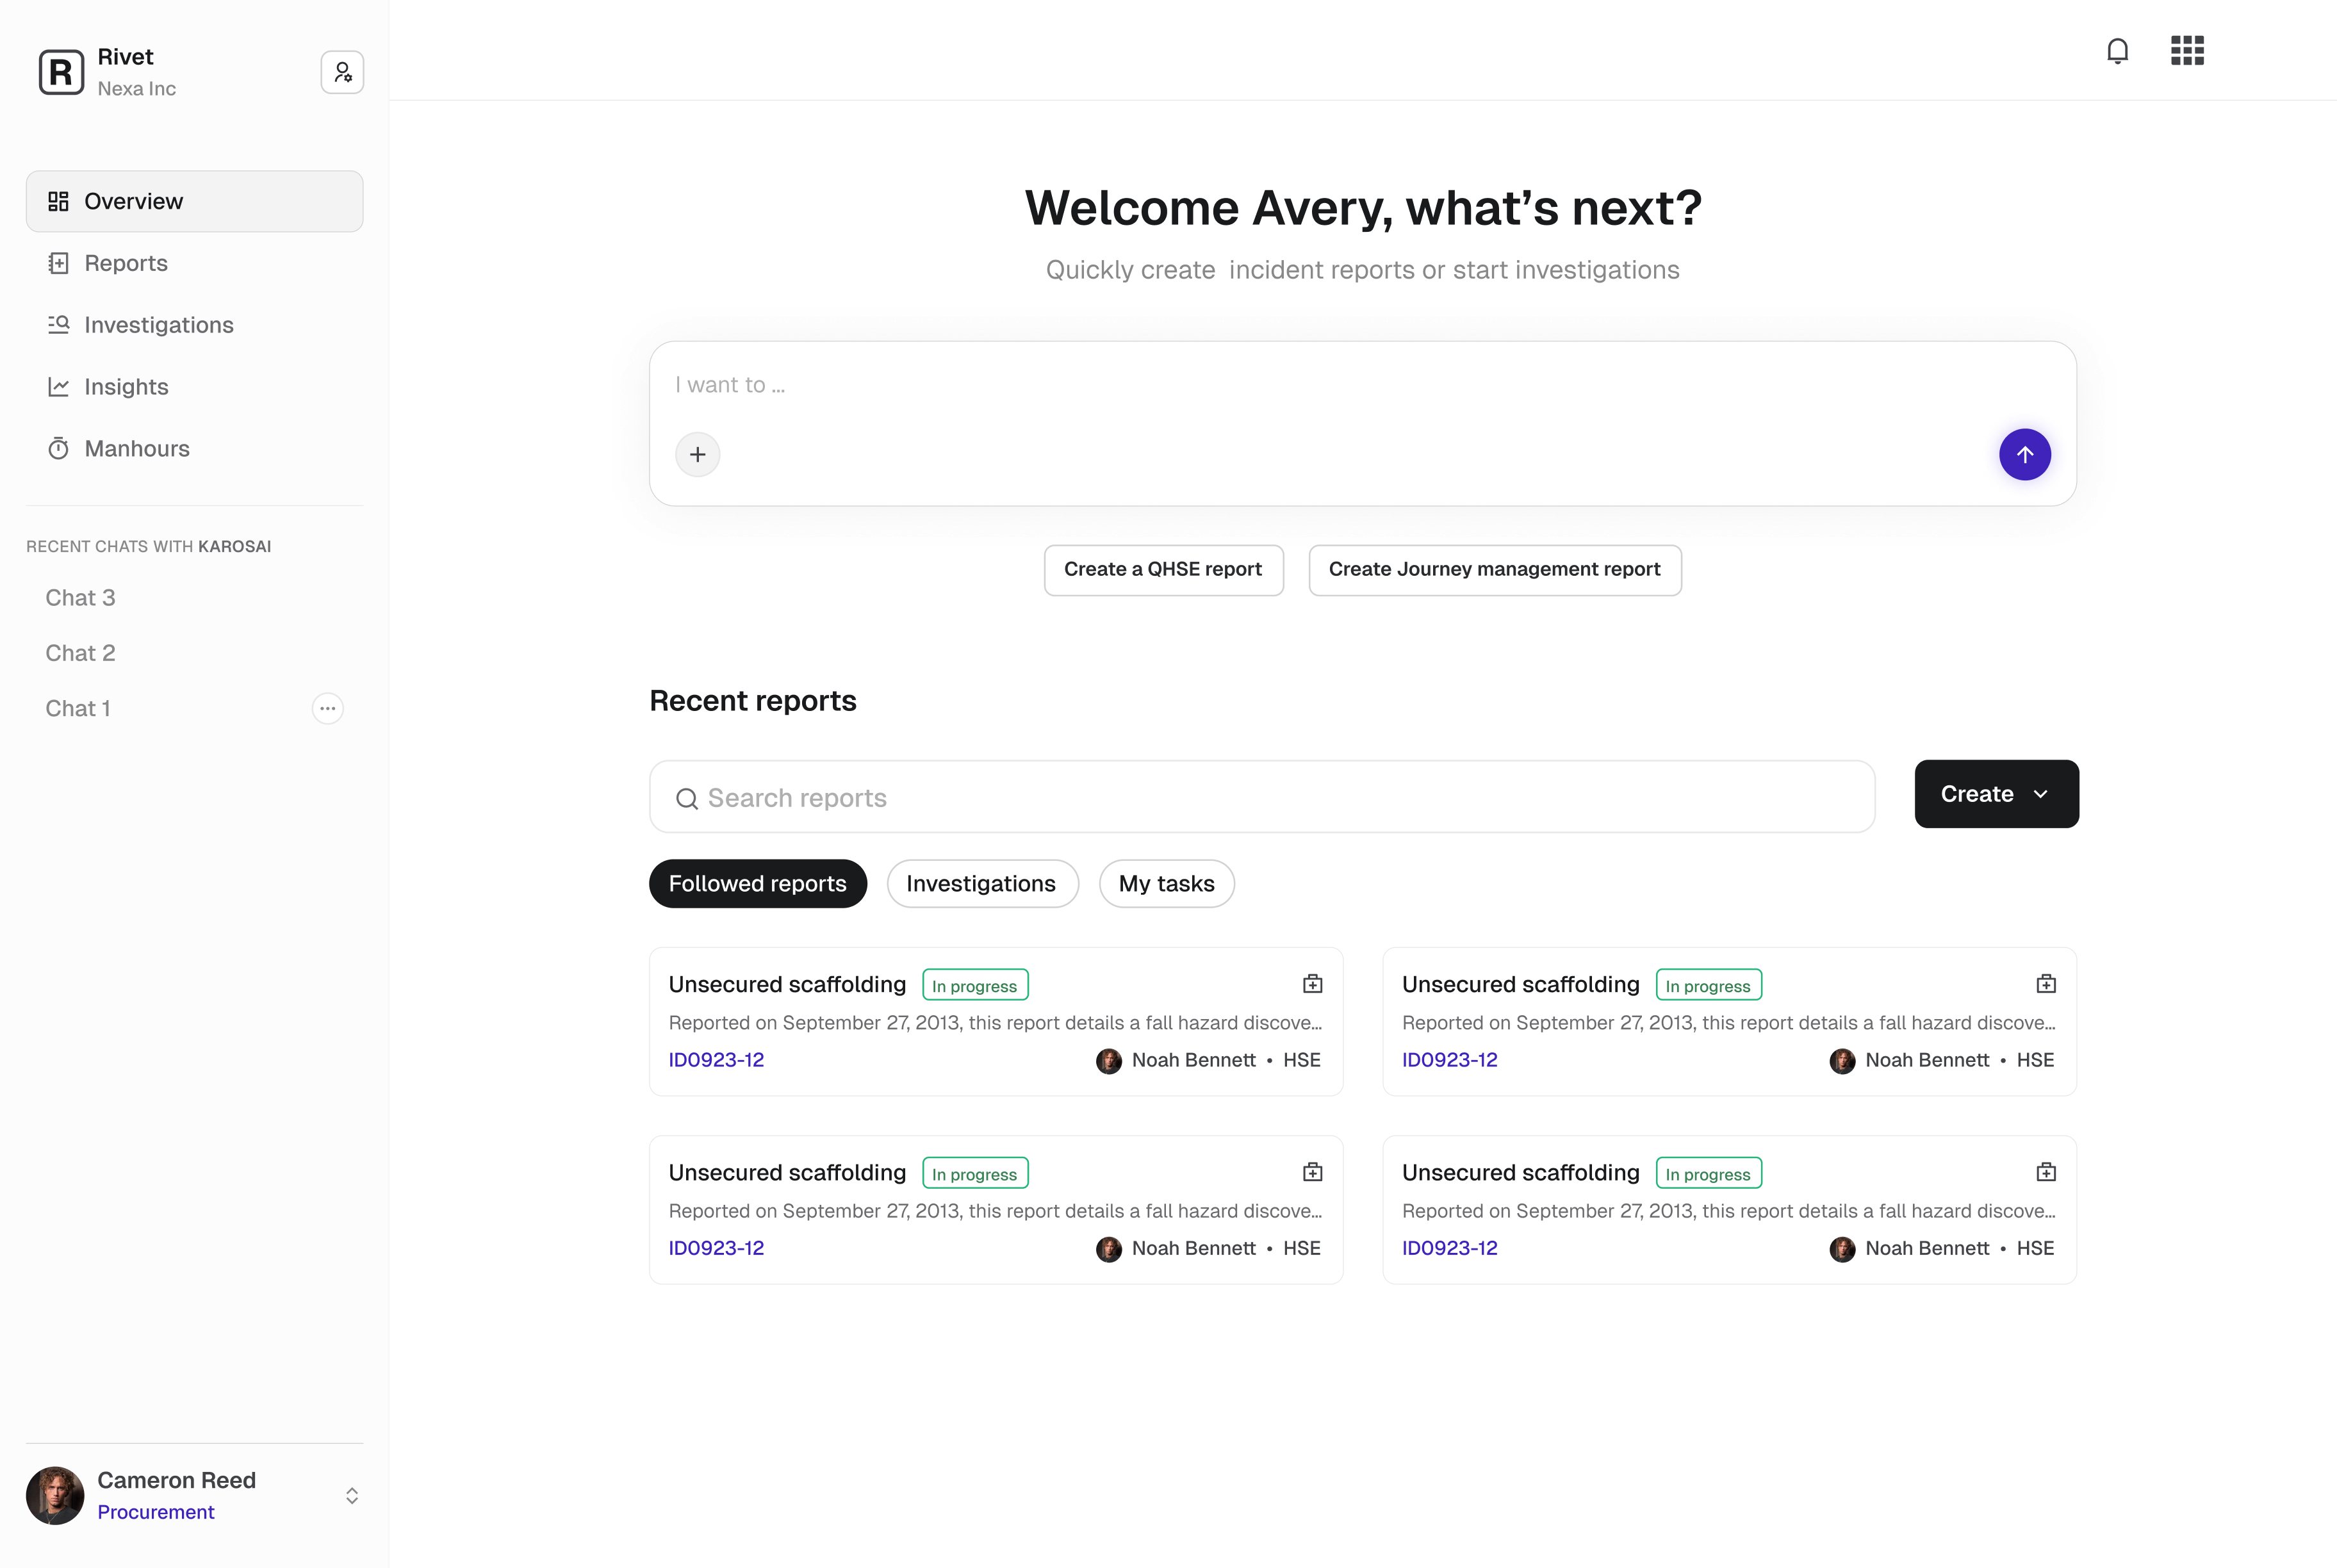Open the bottom-left Unsecured scaffolding report title

pos(787,1173)
